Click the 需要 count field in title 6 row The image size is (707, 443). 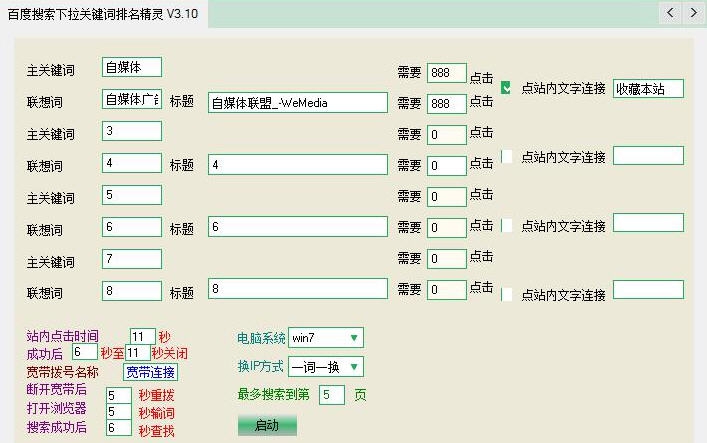[x=446, y=227]
